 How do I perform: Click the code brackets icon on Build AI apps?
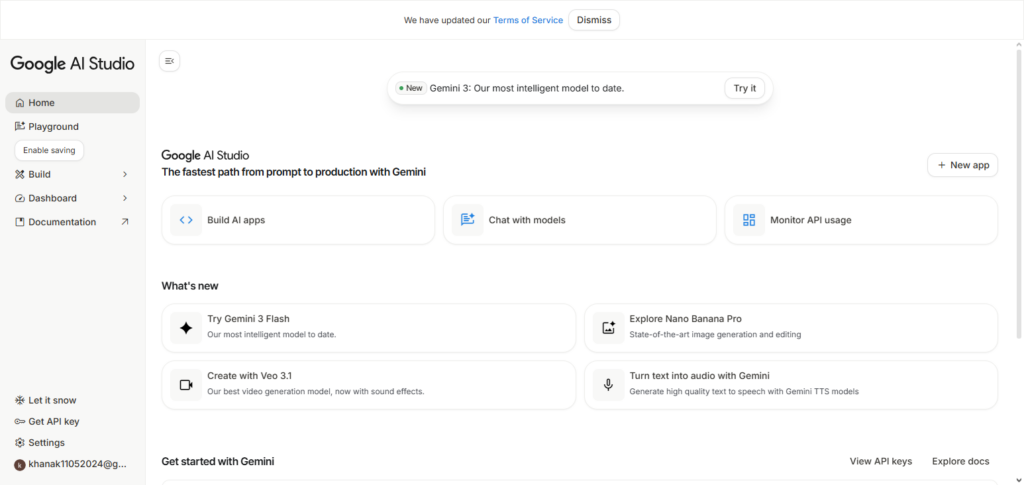click(x=186, y=220)
